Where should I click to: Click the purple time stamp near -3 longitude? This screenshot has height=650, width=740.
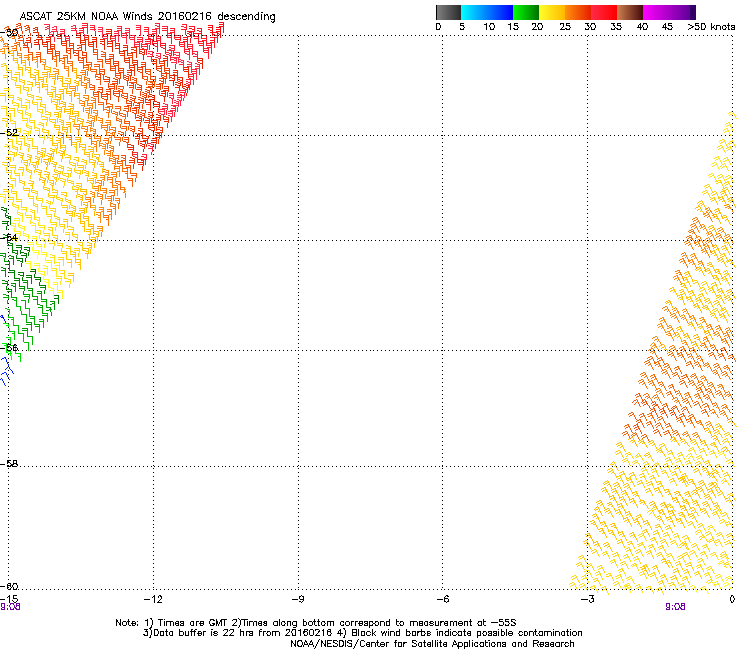pyautogui.click(x=675, y=607)
